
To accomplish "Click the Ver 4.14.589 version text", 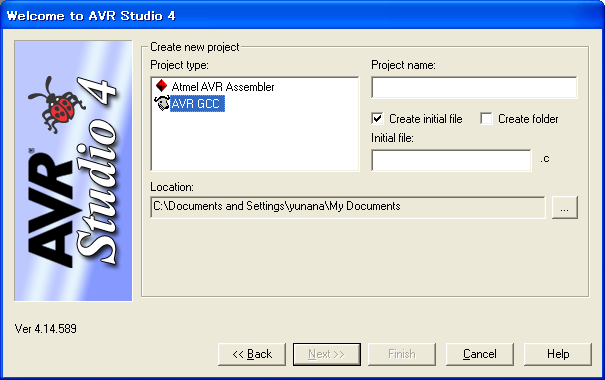I will 46,329.
